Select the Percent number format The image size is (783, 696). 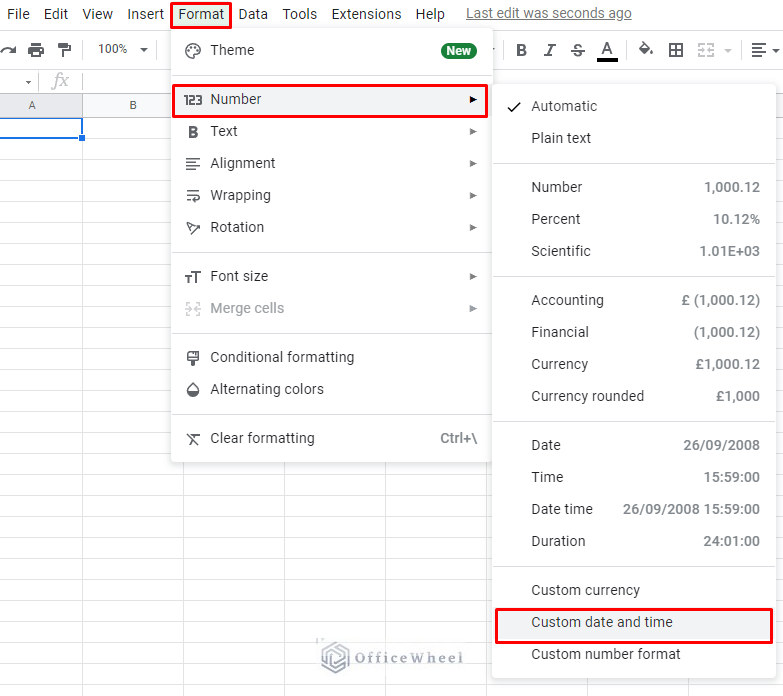coord(556,219)
